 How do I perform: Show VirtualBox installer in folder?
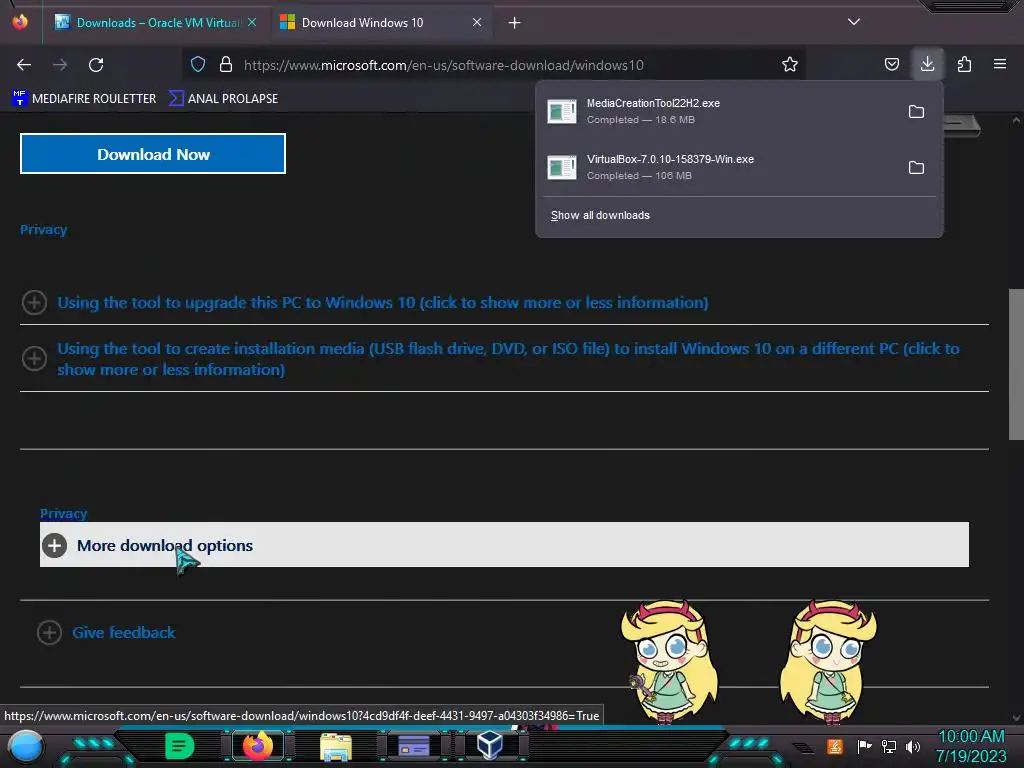(916, 168)
